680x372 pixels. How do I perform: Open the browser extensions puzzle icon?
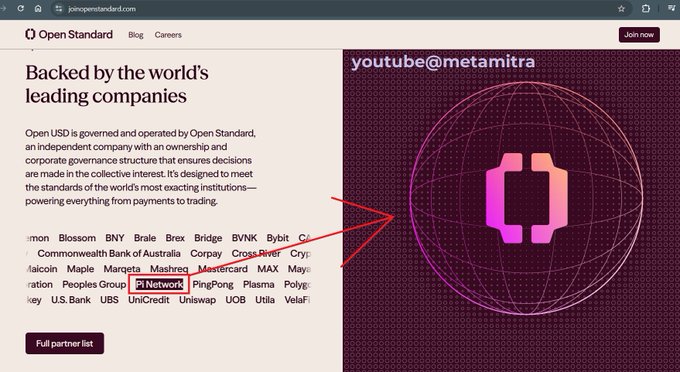coord(646,9)
